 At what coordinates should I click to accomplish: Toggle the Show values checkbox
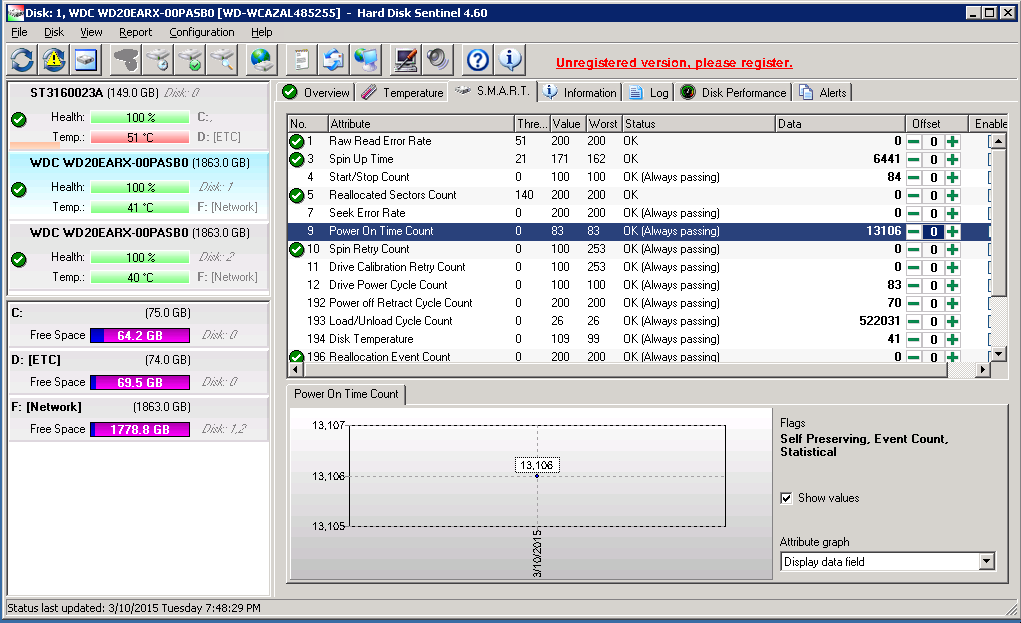(787, 498)
